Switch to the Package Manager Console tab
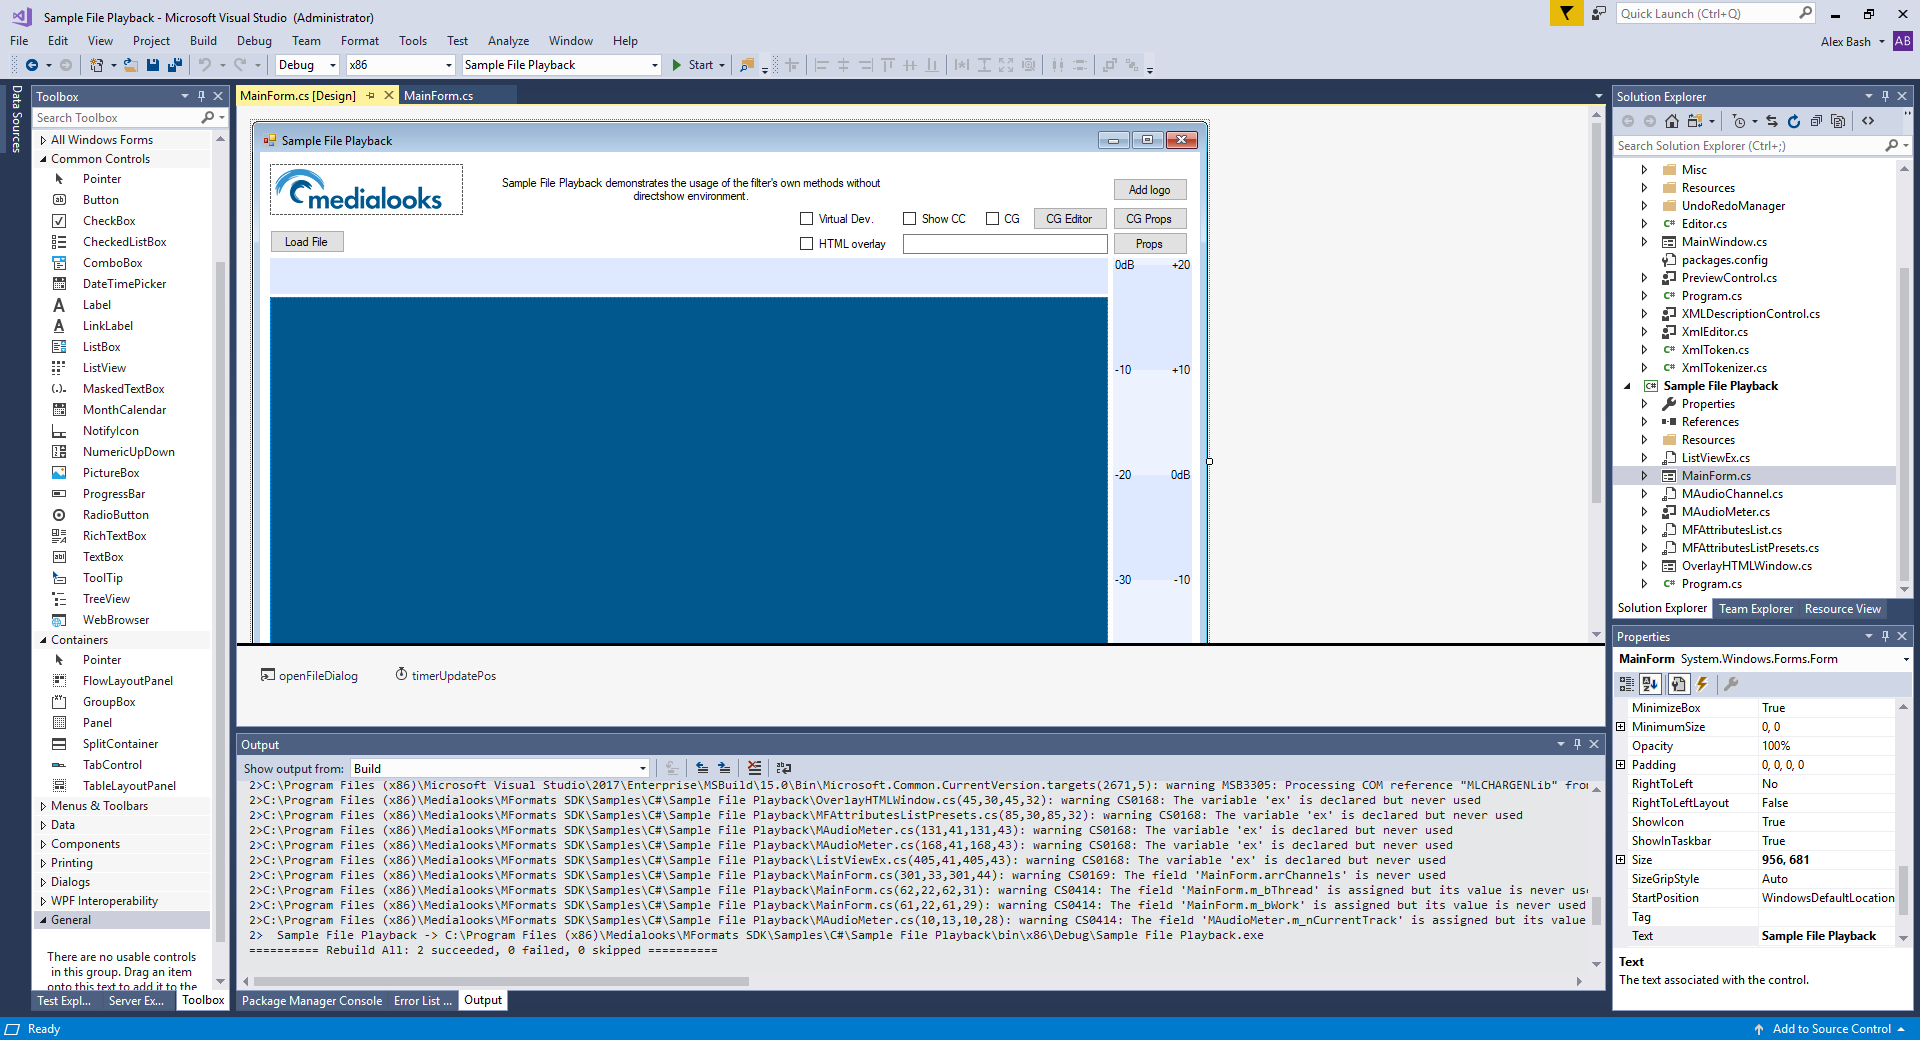The width and height of the screenshot is (1920, 1040). coord(312,1000)
